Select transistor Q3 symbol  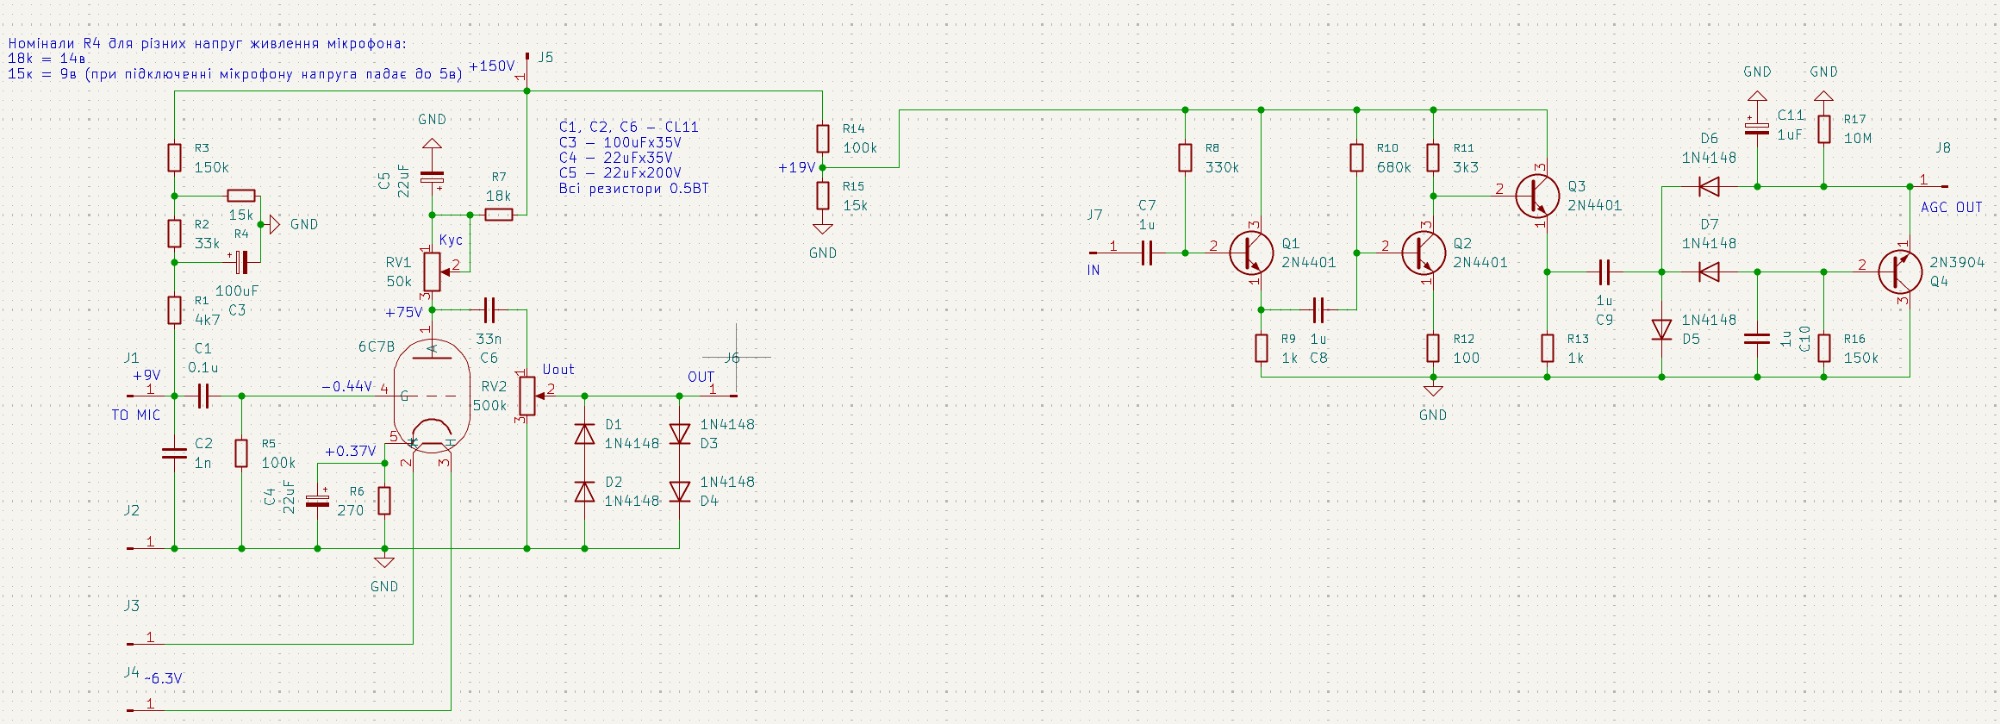coord(1537,196)
